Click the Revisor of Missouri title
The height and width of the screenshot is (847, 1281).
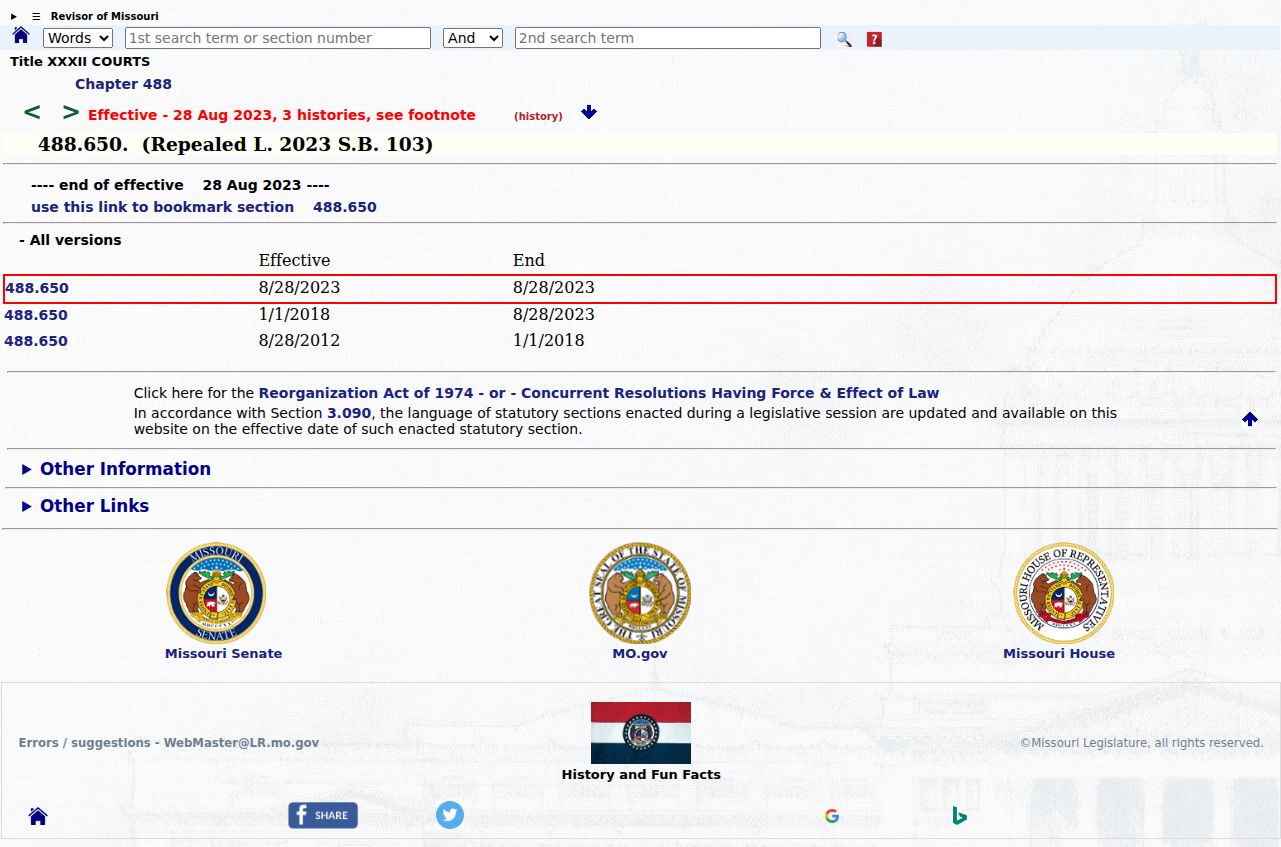click(x=105, y=16)
